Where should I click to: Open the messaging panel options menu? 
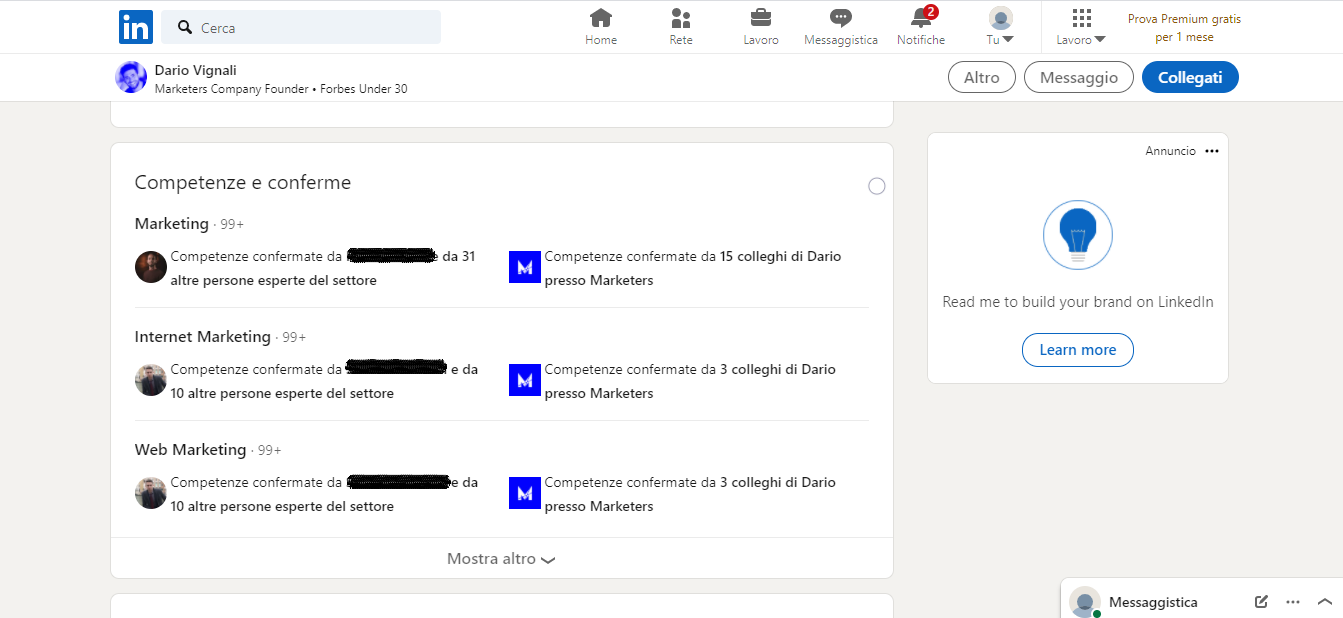(x=1293, y=602)
